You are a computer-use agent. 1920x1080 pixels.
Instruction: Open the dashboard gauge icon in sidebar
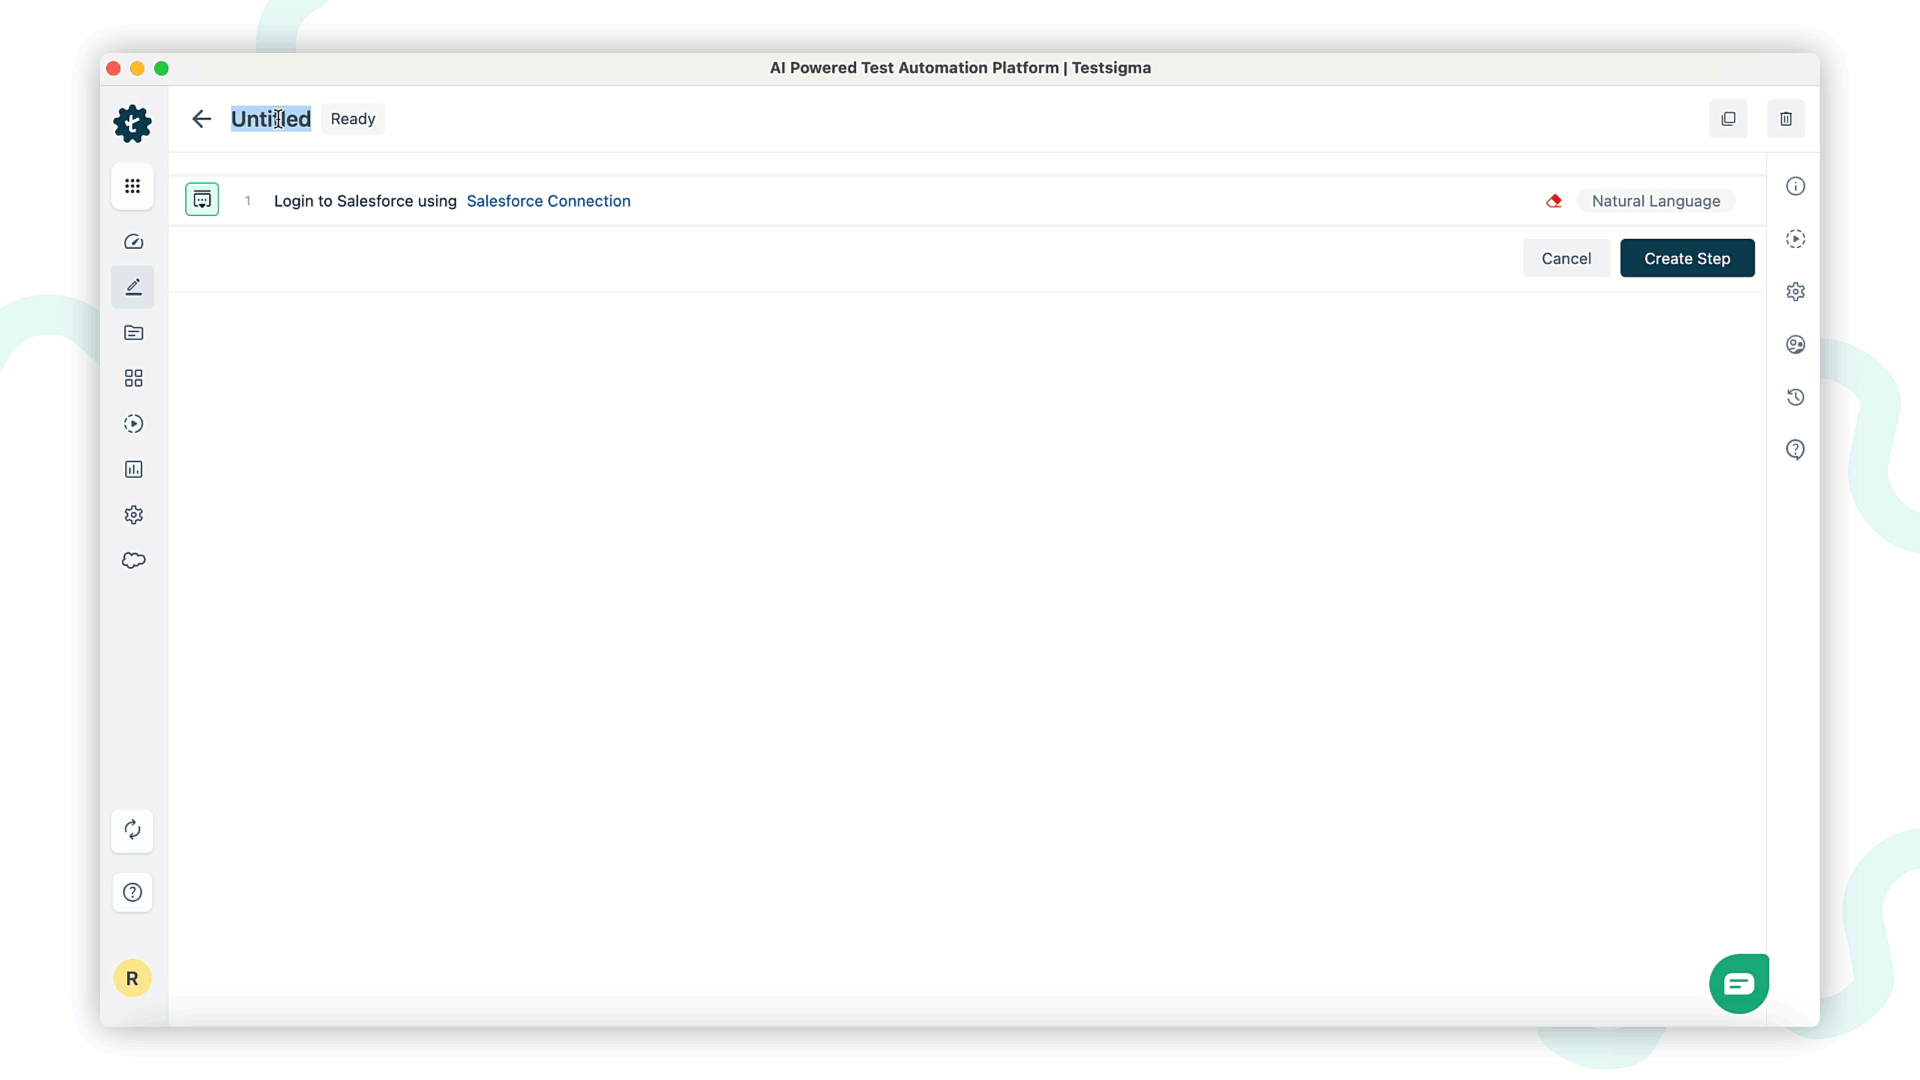[133, 242]
